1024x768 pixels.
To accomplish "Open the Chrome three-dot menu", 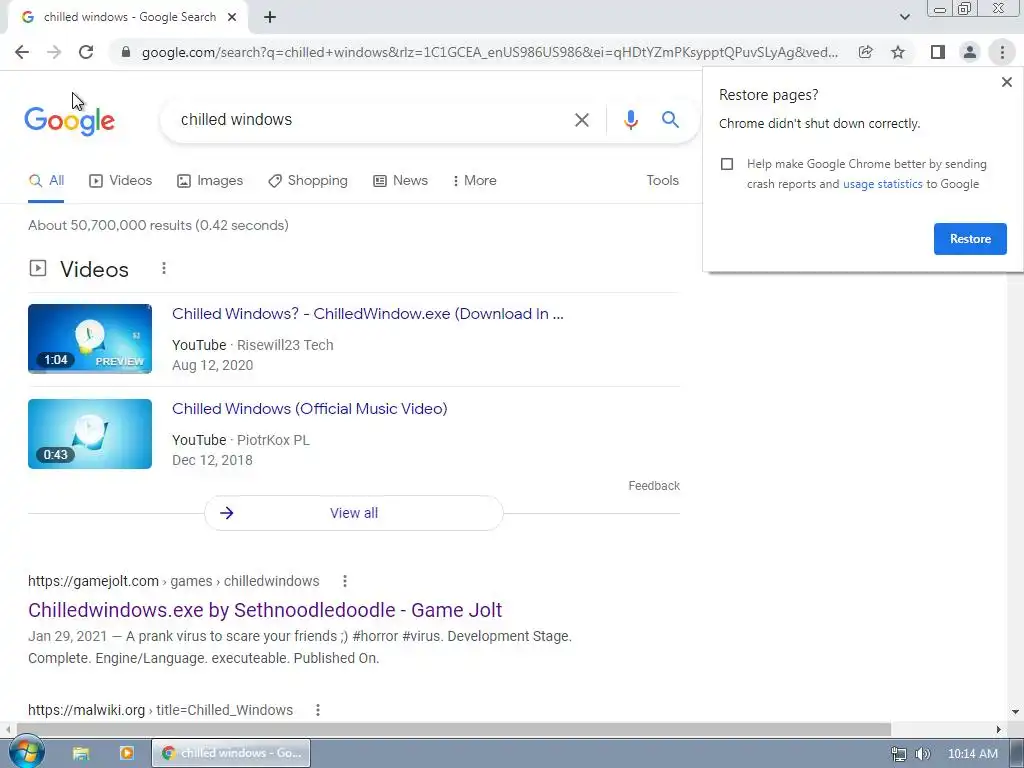I will (x=1002, y=52).
